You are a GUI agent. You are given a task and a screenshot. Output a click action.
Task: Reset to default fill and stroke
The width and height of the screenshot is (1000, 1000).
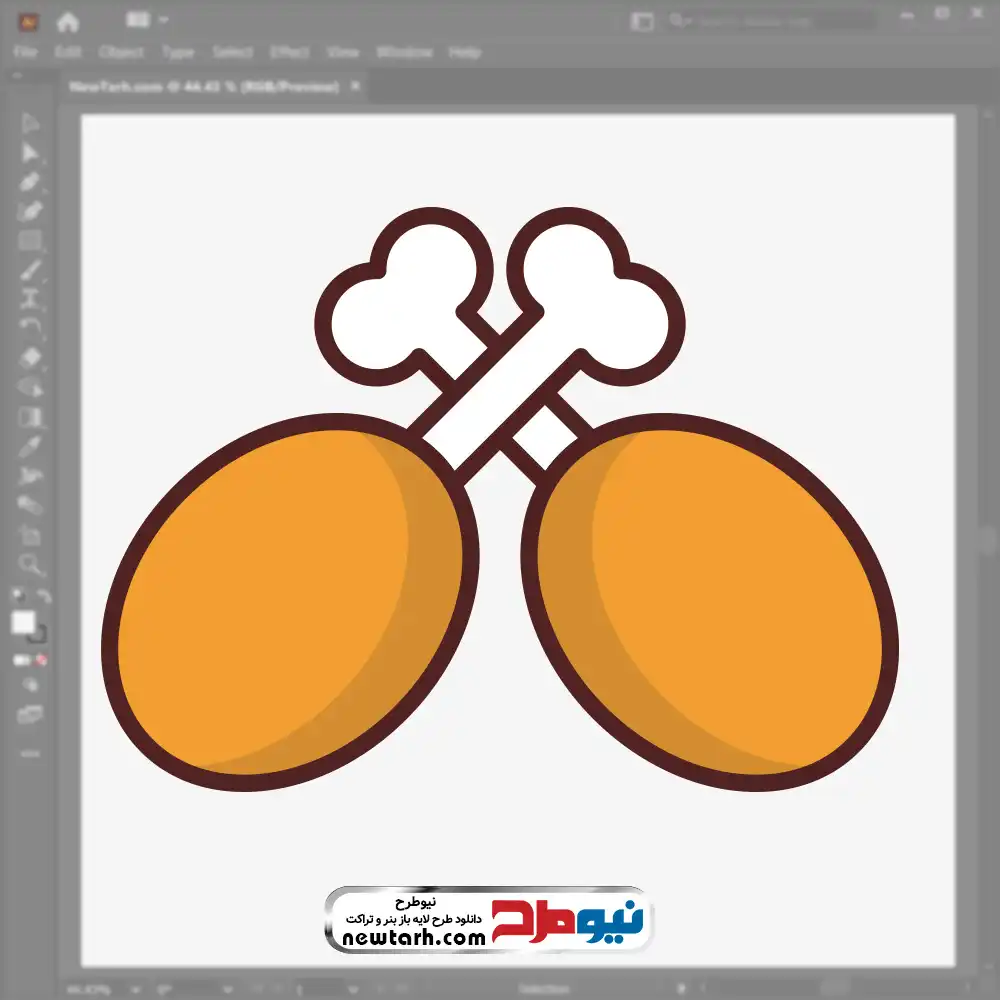coord(17,597)
